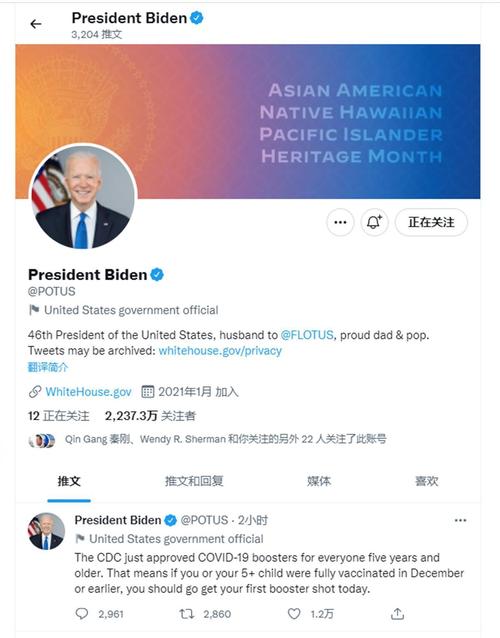Select the 推文 tab
Image resolution: width=500 pixels, height=638 pixels.
[x=69, y=481]
